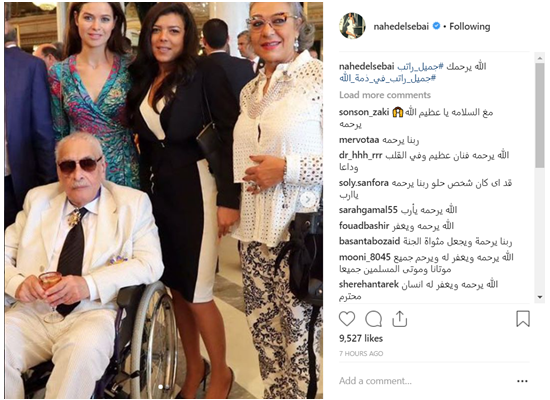
Task: Open the 7 HOURS AGO timestamp link
Action: [x=361, y=354]
